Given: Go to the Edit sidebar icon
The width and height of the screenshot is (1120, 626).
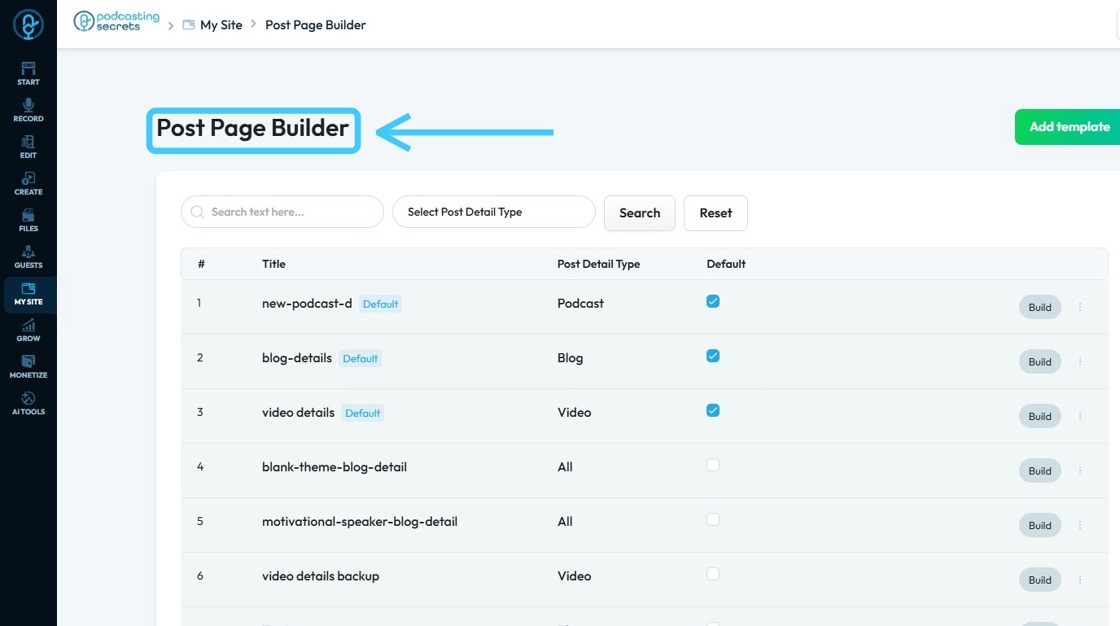Looking at the screenshot, I should tap(28, 147).
